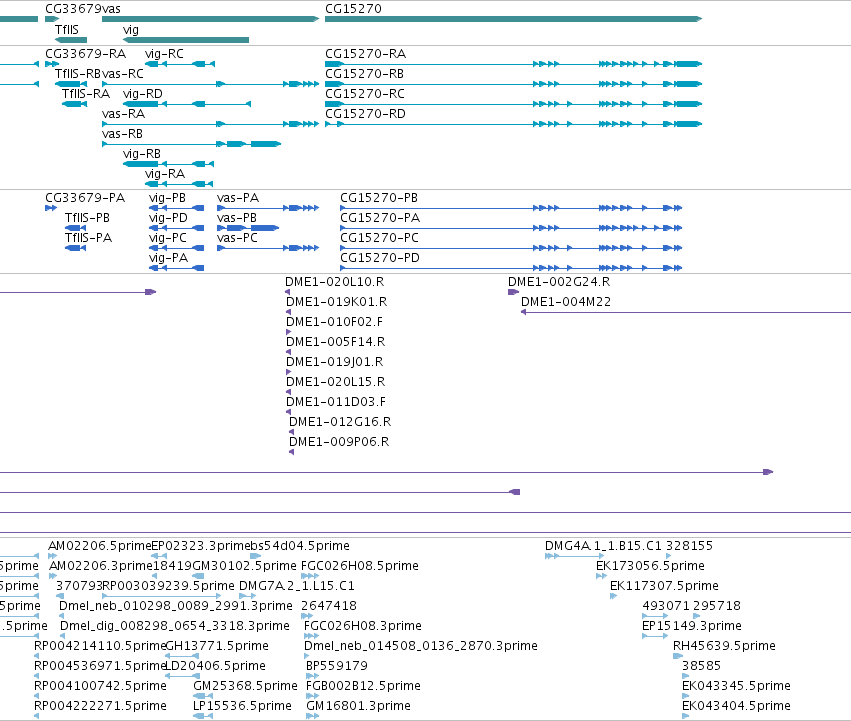Image resolution: width=851 pixels, height=721 pixels.
Task: Open the vas-RB transcript label
Action: click(x=122, y=134)
